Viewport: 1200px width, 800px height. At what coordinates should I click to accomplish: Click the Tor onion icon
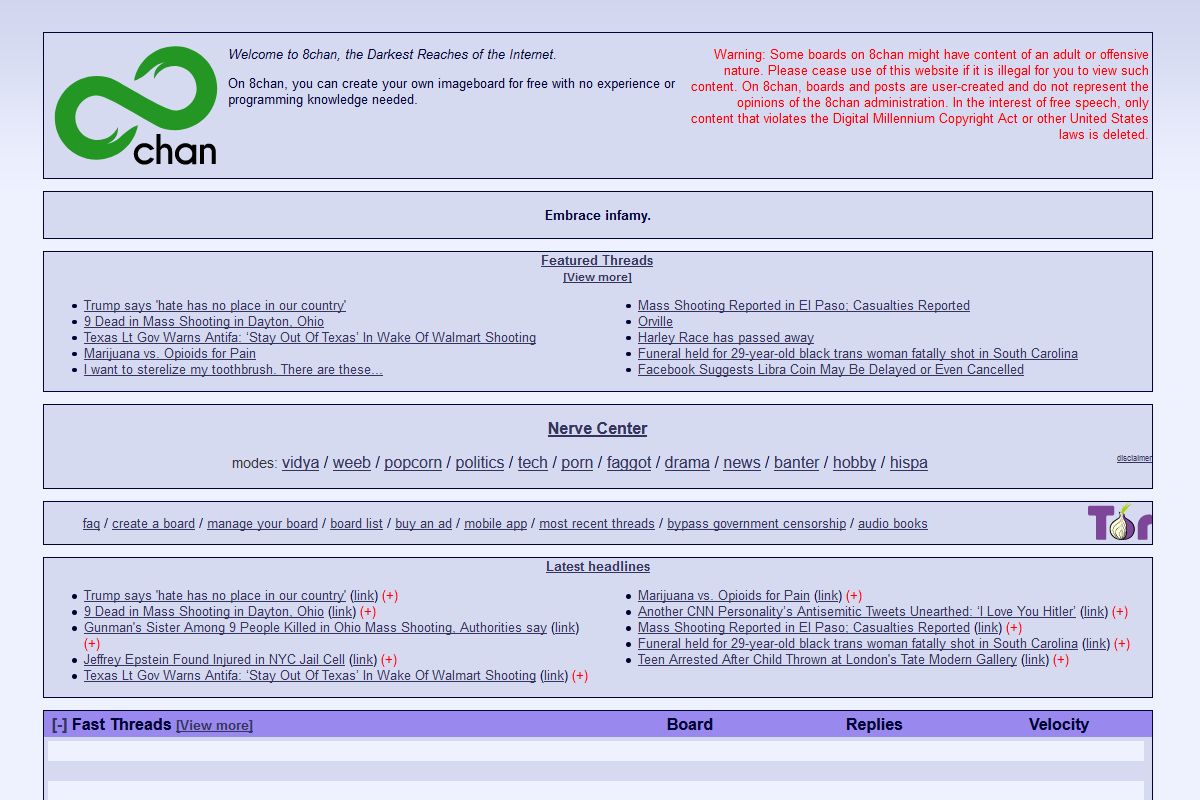pyautogui.click(x=1119, y=522)
